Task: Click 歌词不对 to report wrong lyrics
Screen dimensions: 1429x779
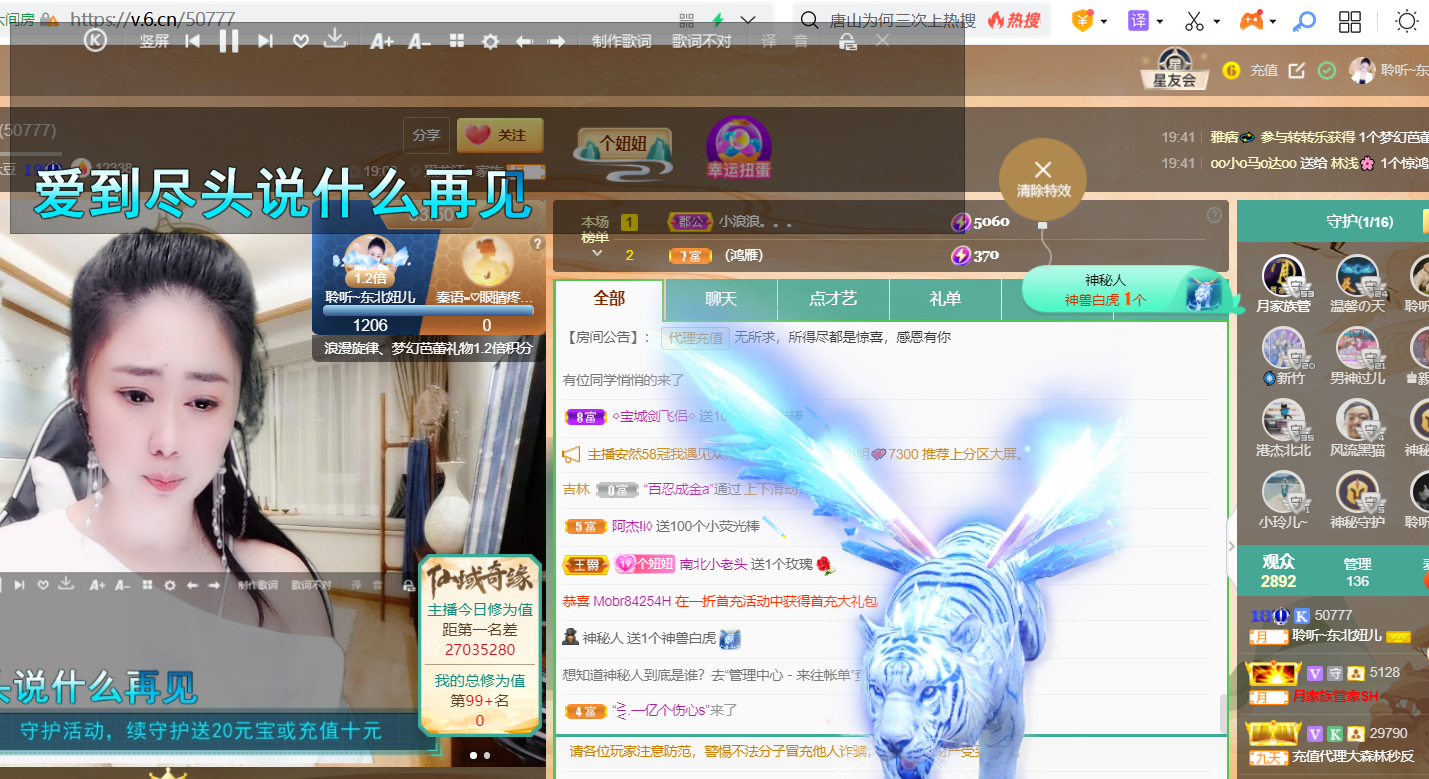Action: point(702,41)
